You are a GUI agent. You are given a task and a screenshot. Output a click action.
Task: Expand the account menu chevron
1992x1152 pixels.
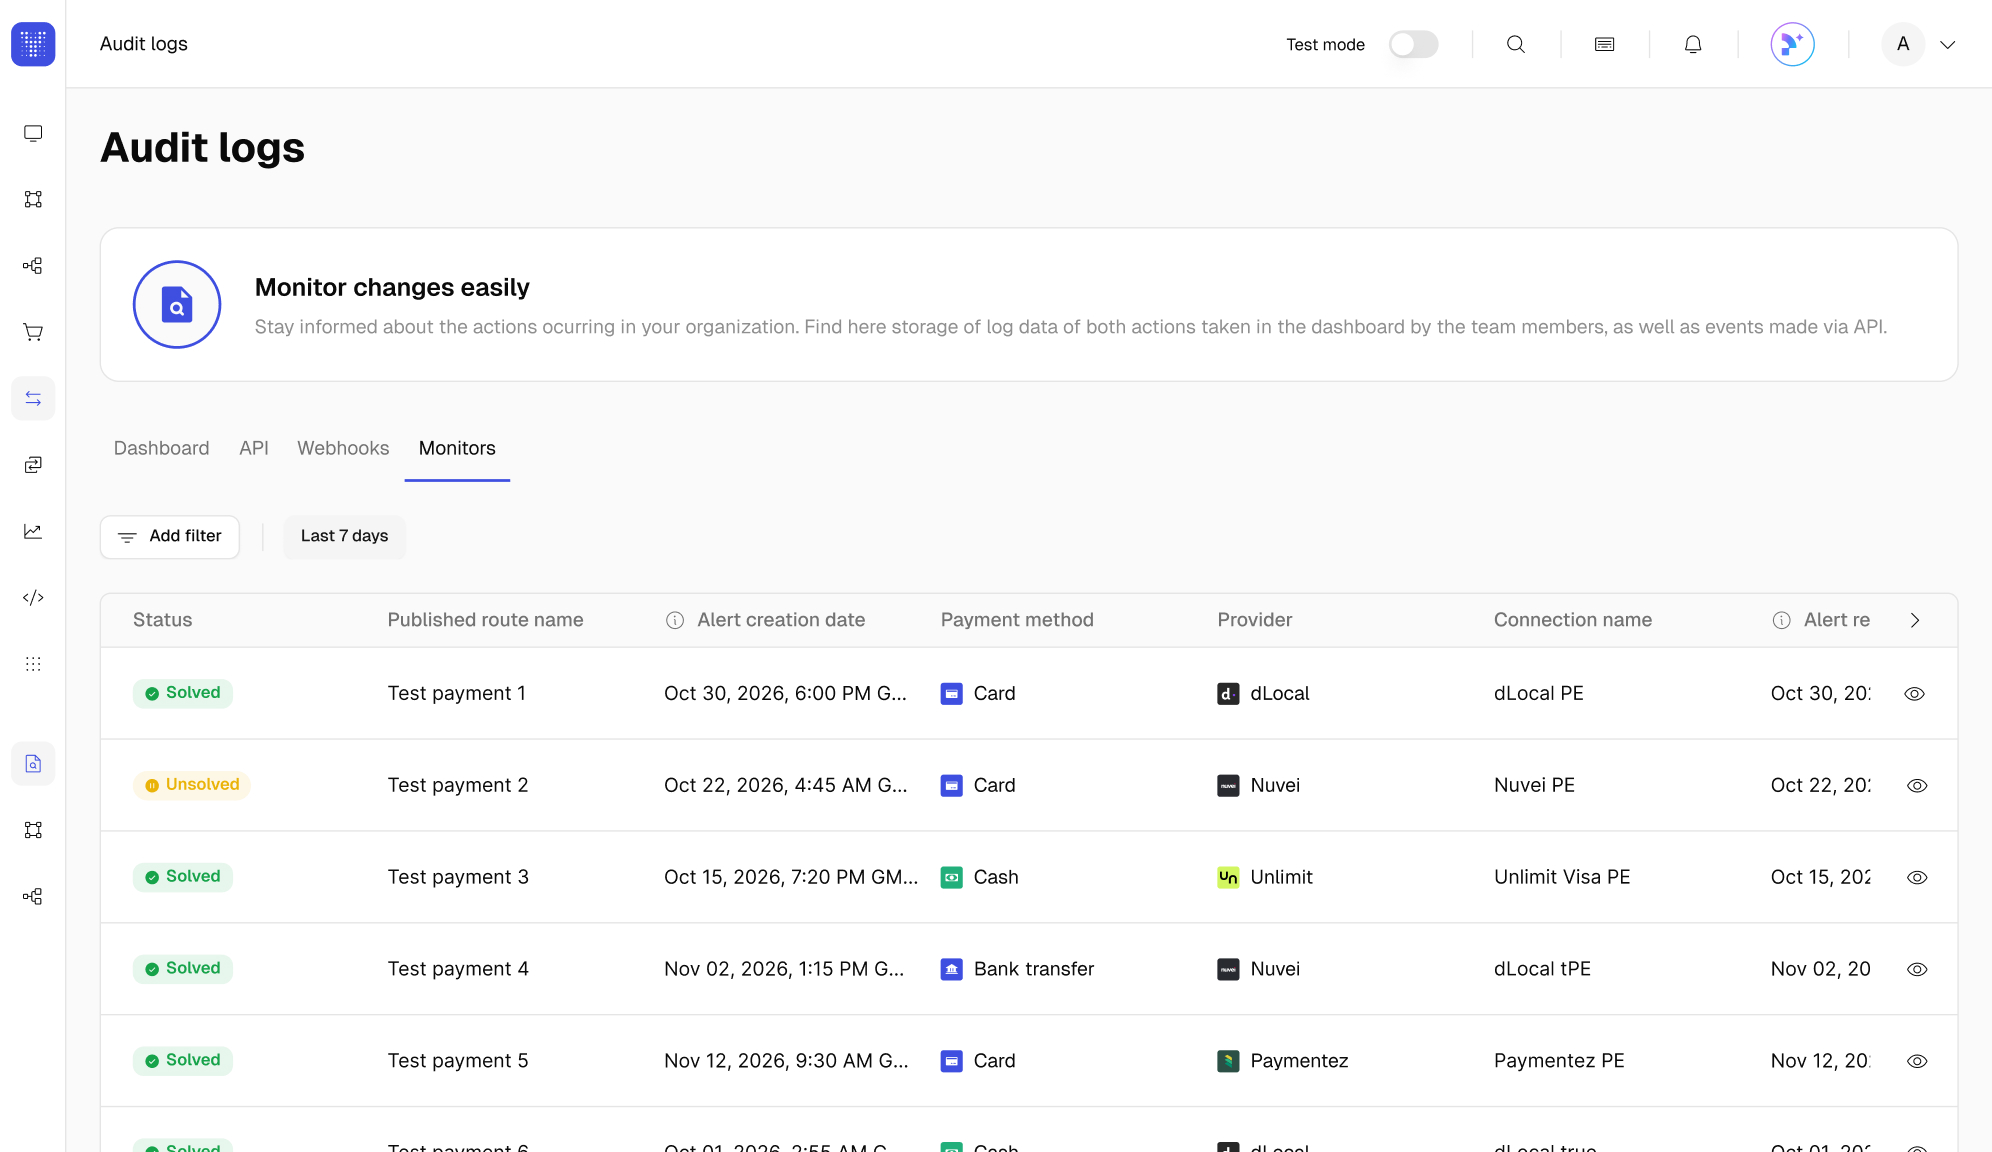point(1947,44)
